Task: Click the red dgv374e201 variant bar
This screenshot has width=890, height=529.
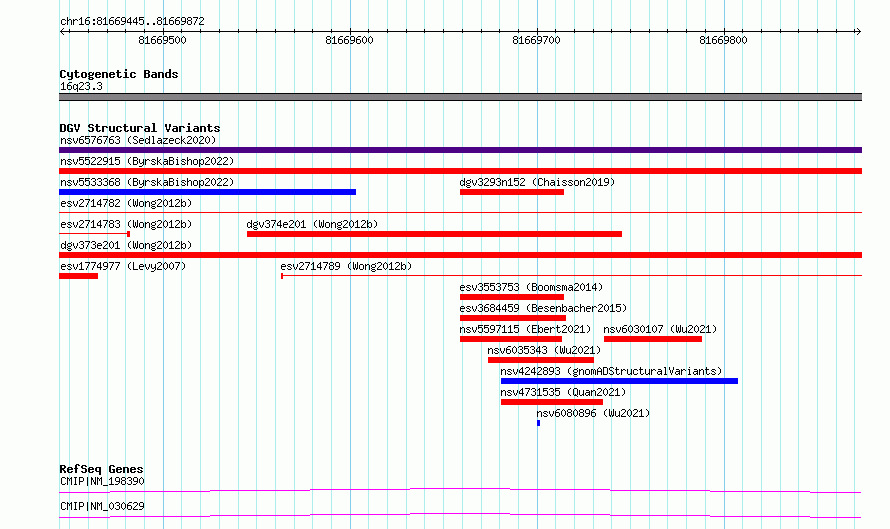Action: pos(434,234)
